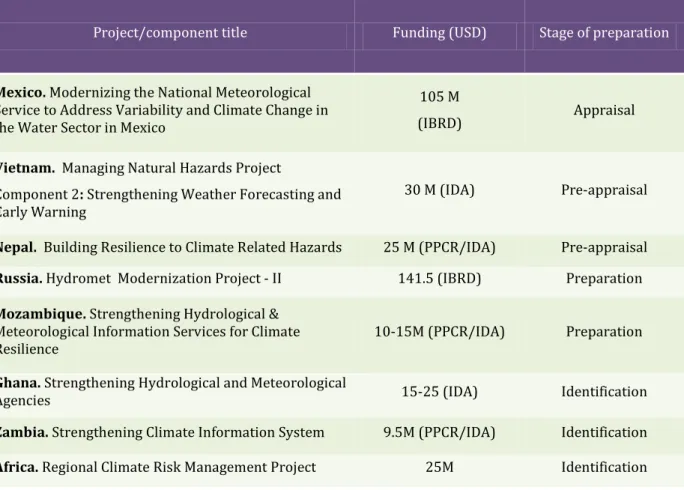Click Identification in the Zambia row
The image size is (684, 490).
[604, 432]
